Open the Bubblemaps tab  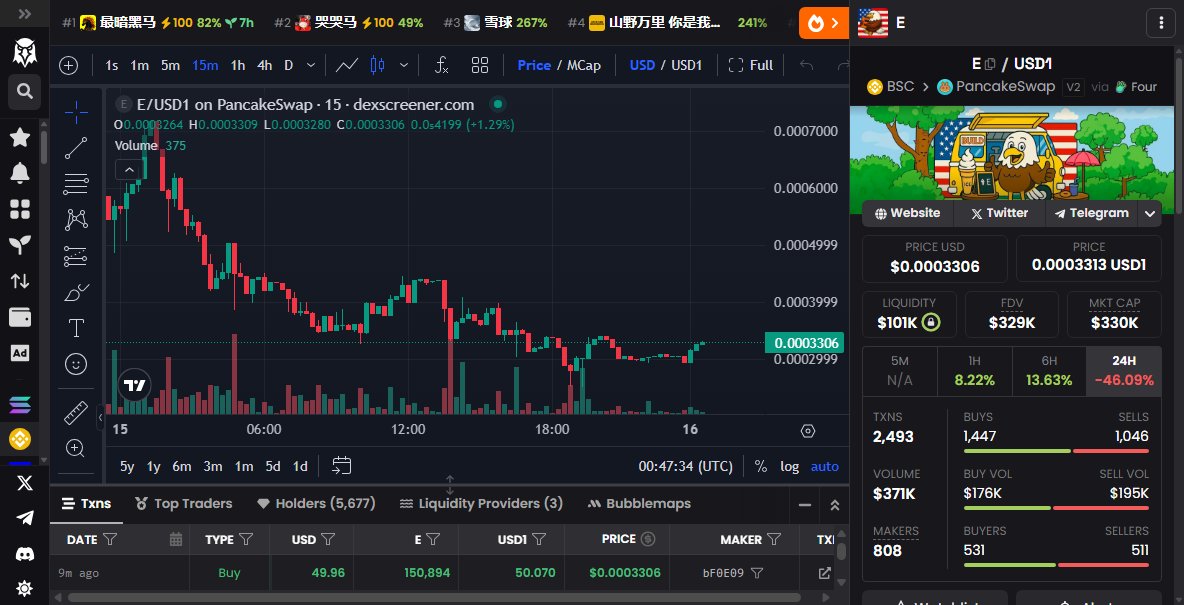[x=639, y=503]
